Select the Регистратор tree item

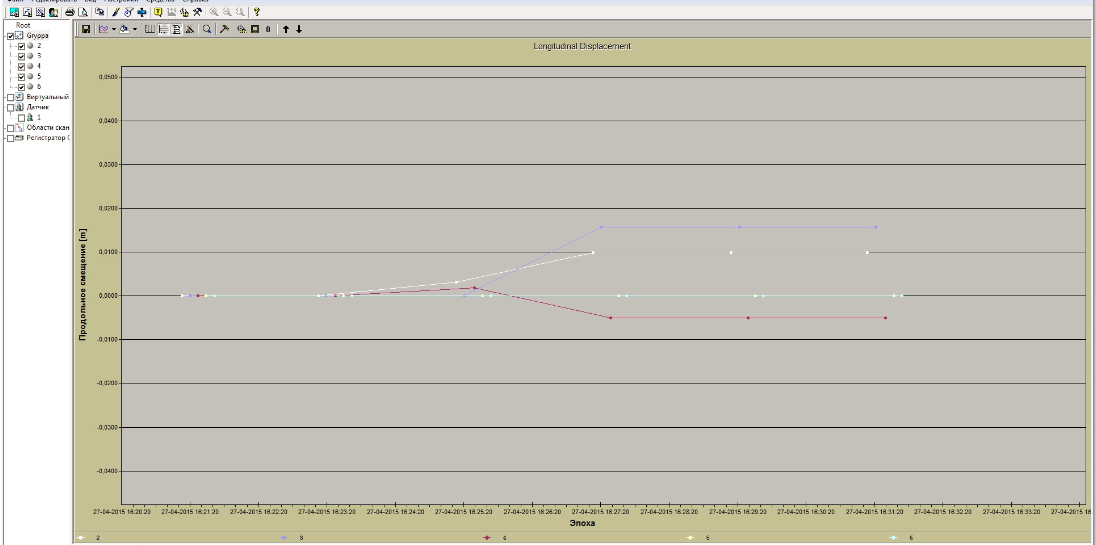coord(48,138)
